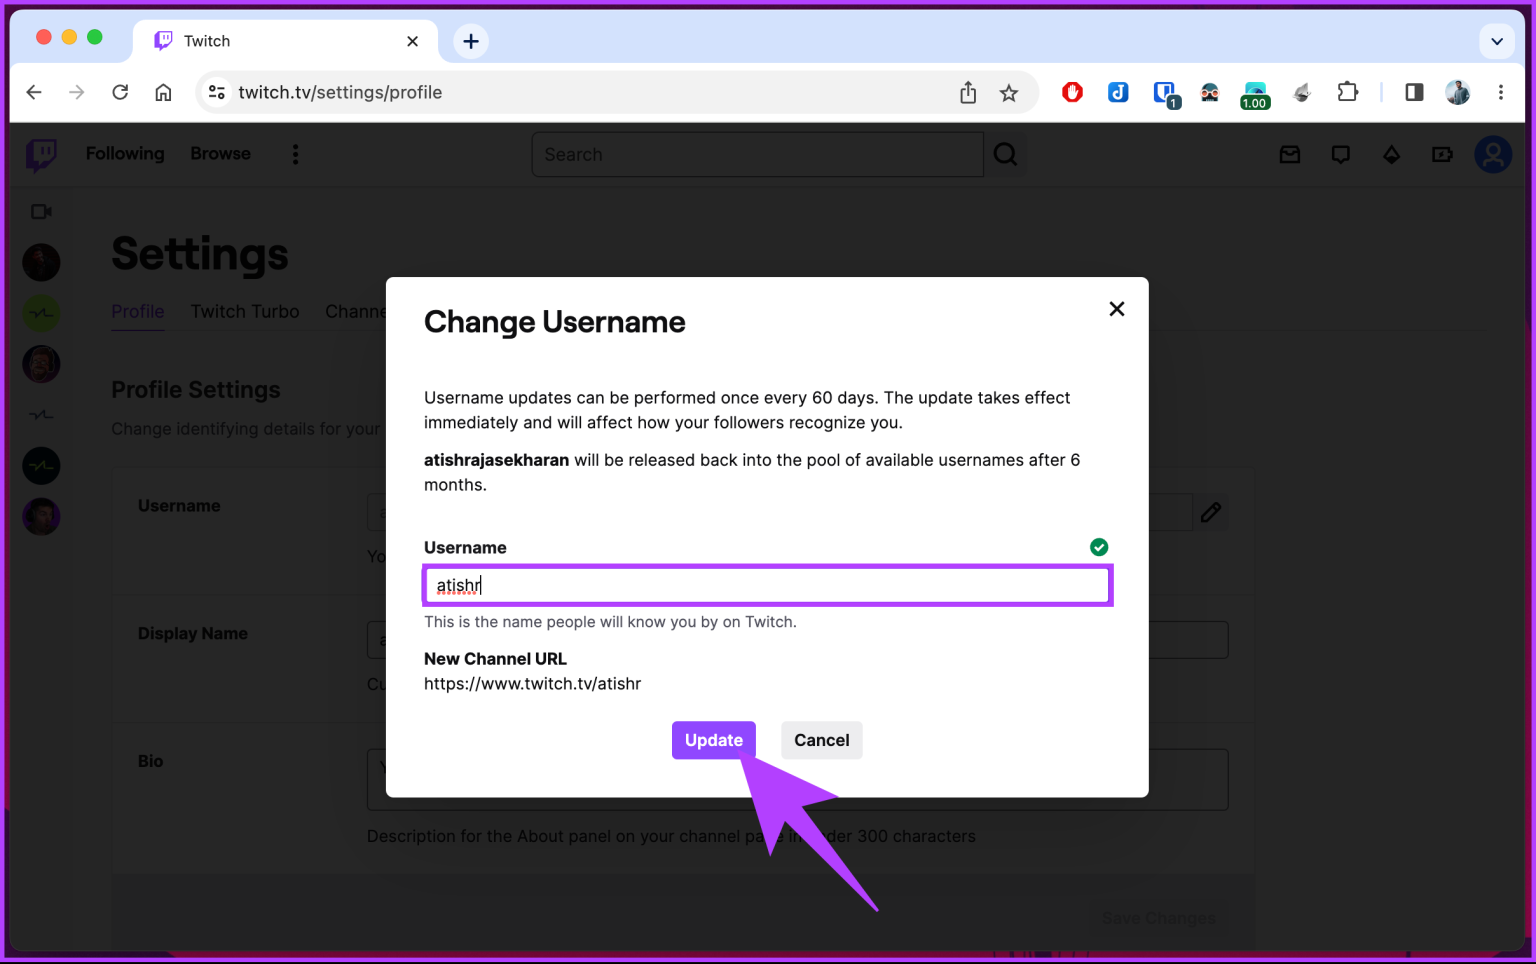
Task: Toggle the browser sidebar panel icon
Action: pos(1413,92)
